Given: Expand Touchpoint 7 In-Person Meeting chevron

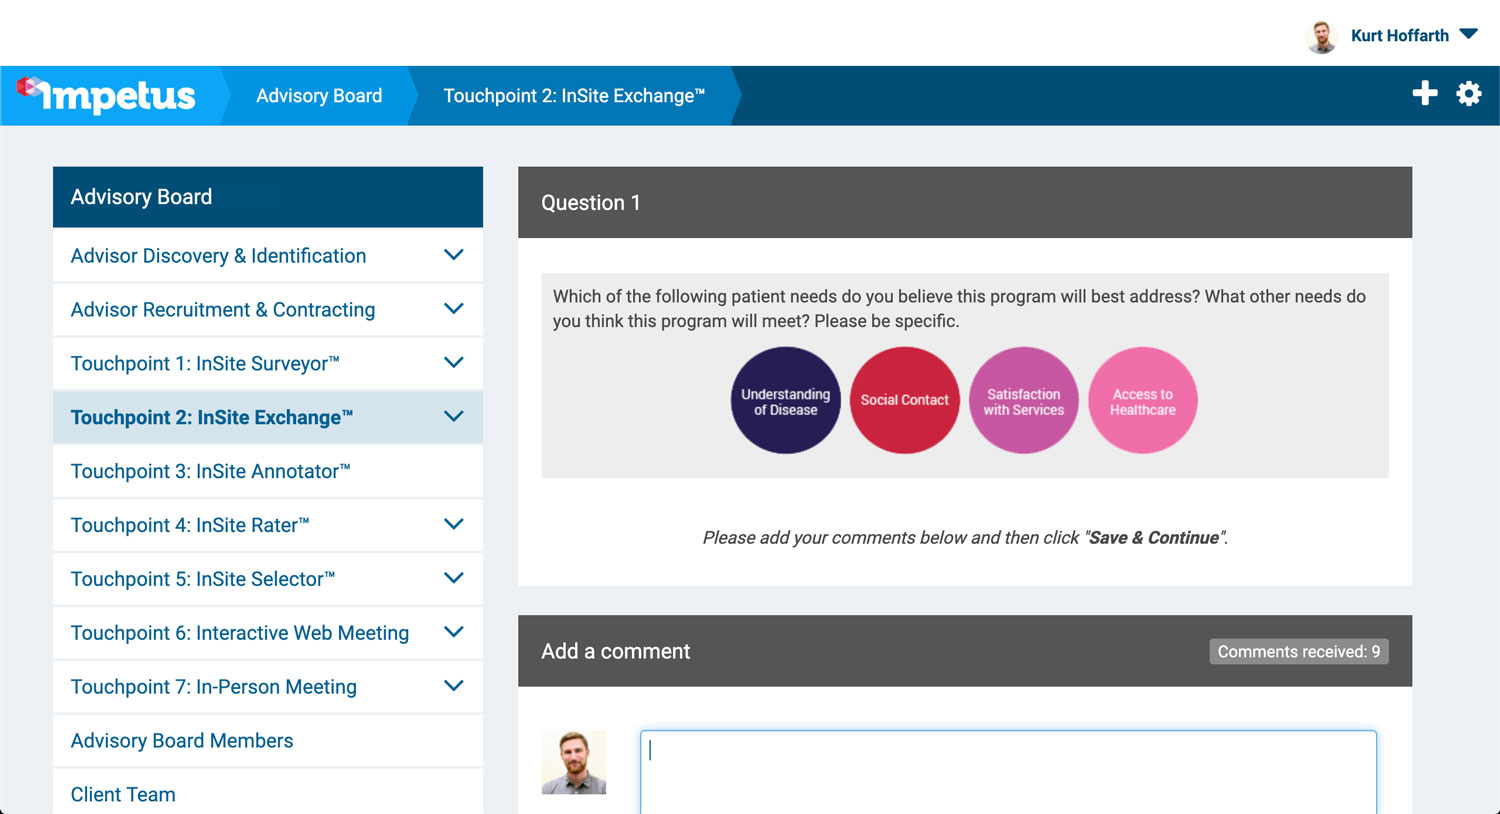Looking at the screenshot, I should pos(453,686).
